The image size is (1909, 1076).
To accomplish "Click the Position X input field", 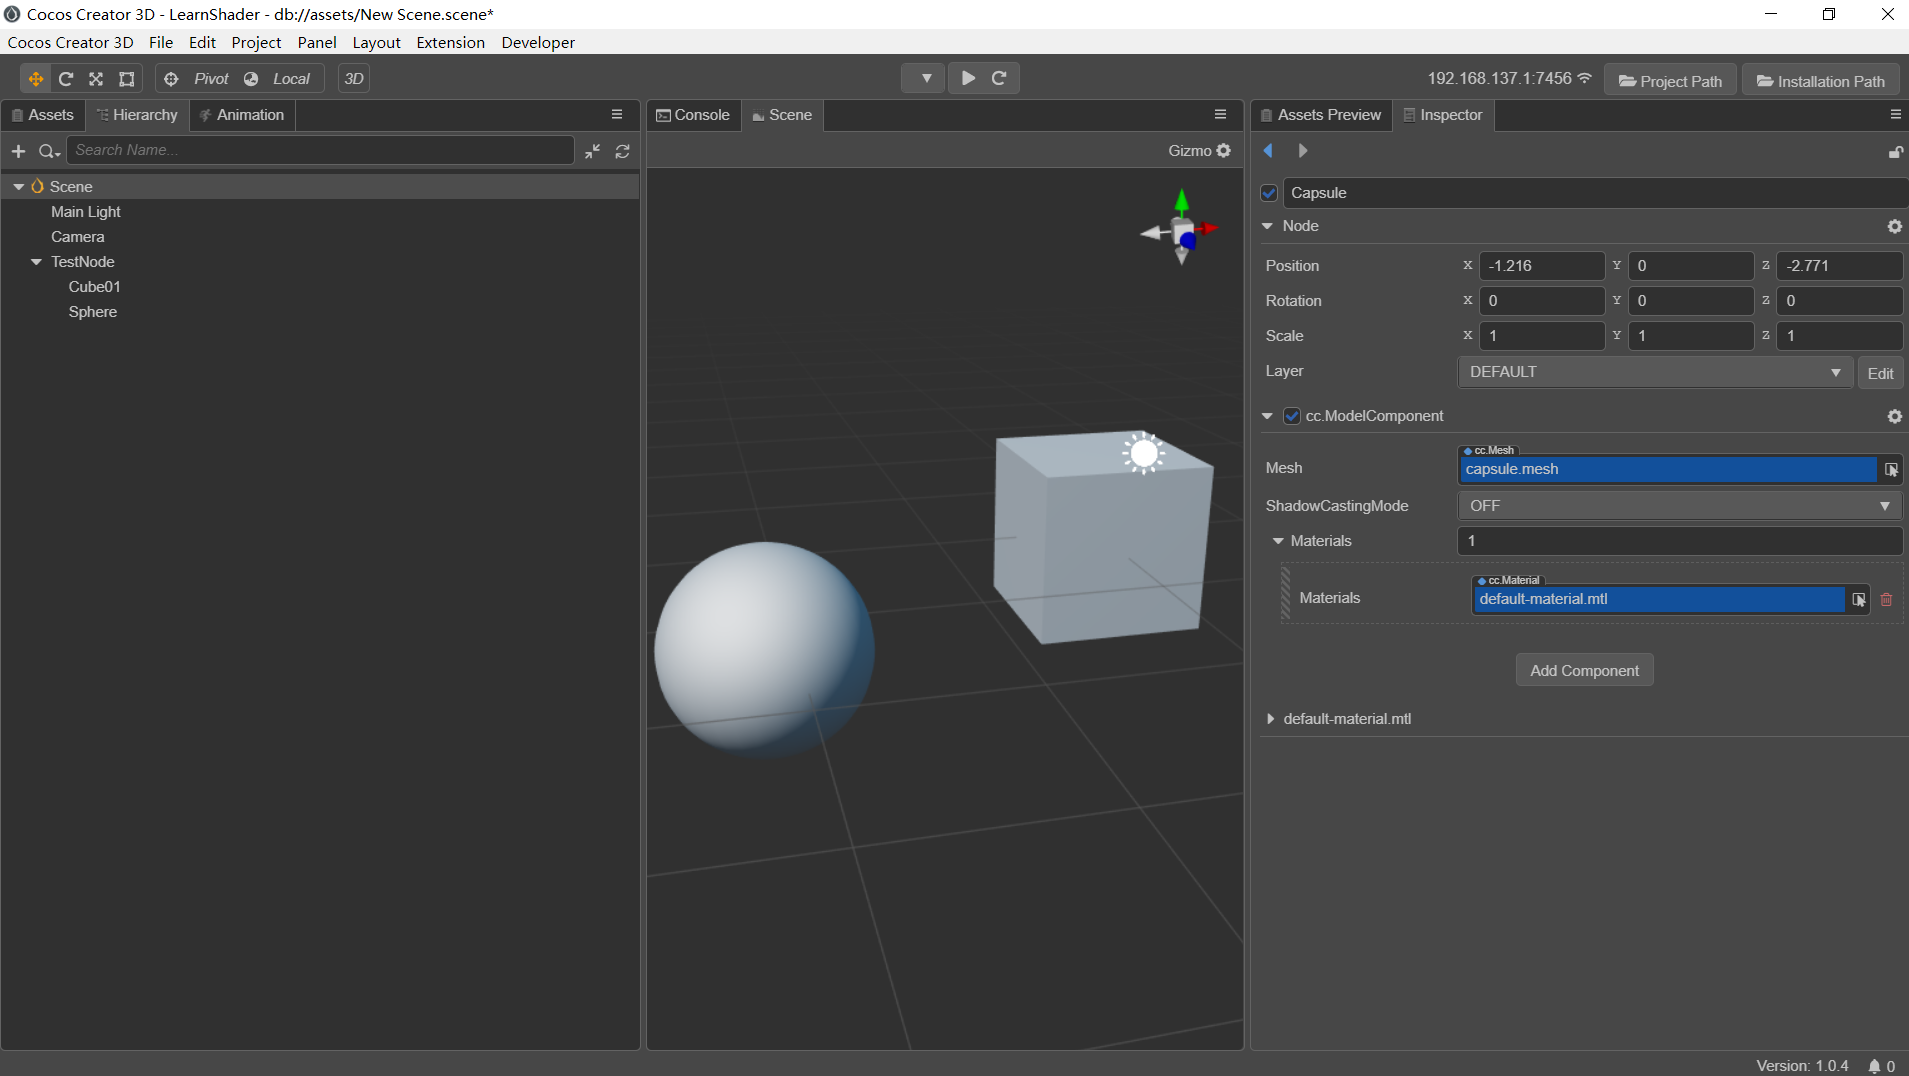I will (1541, 266).
